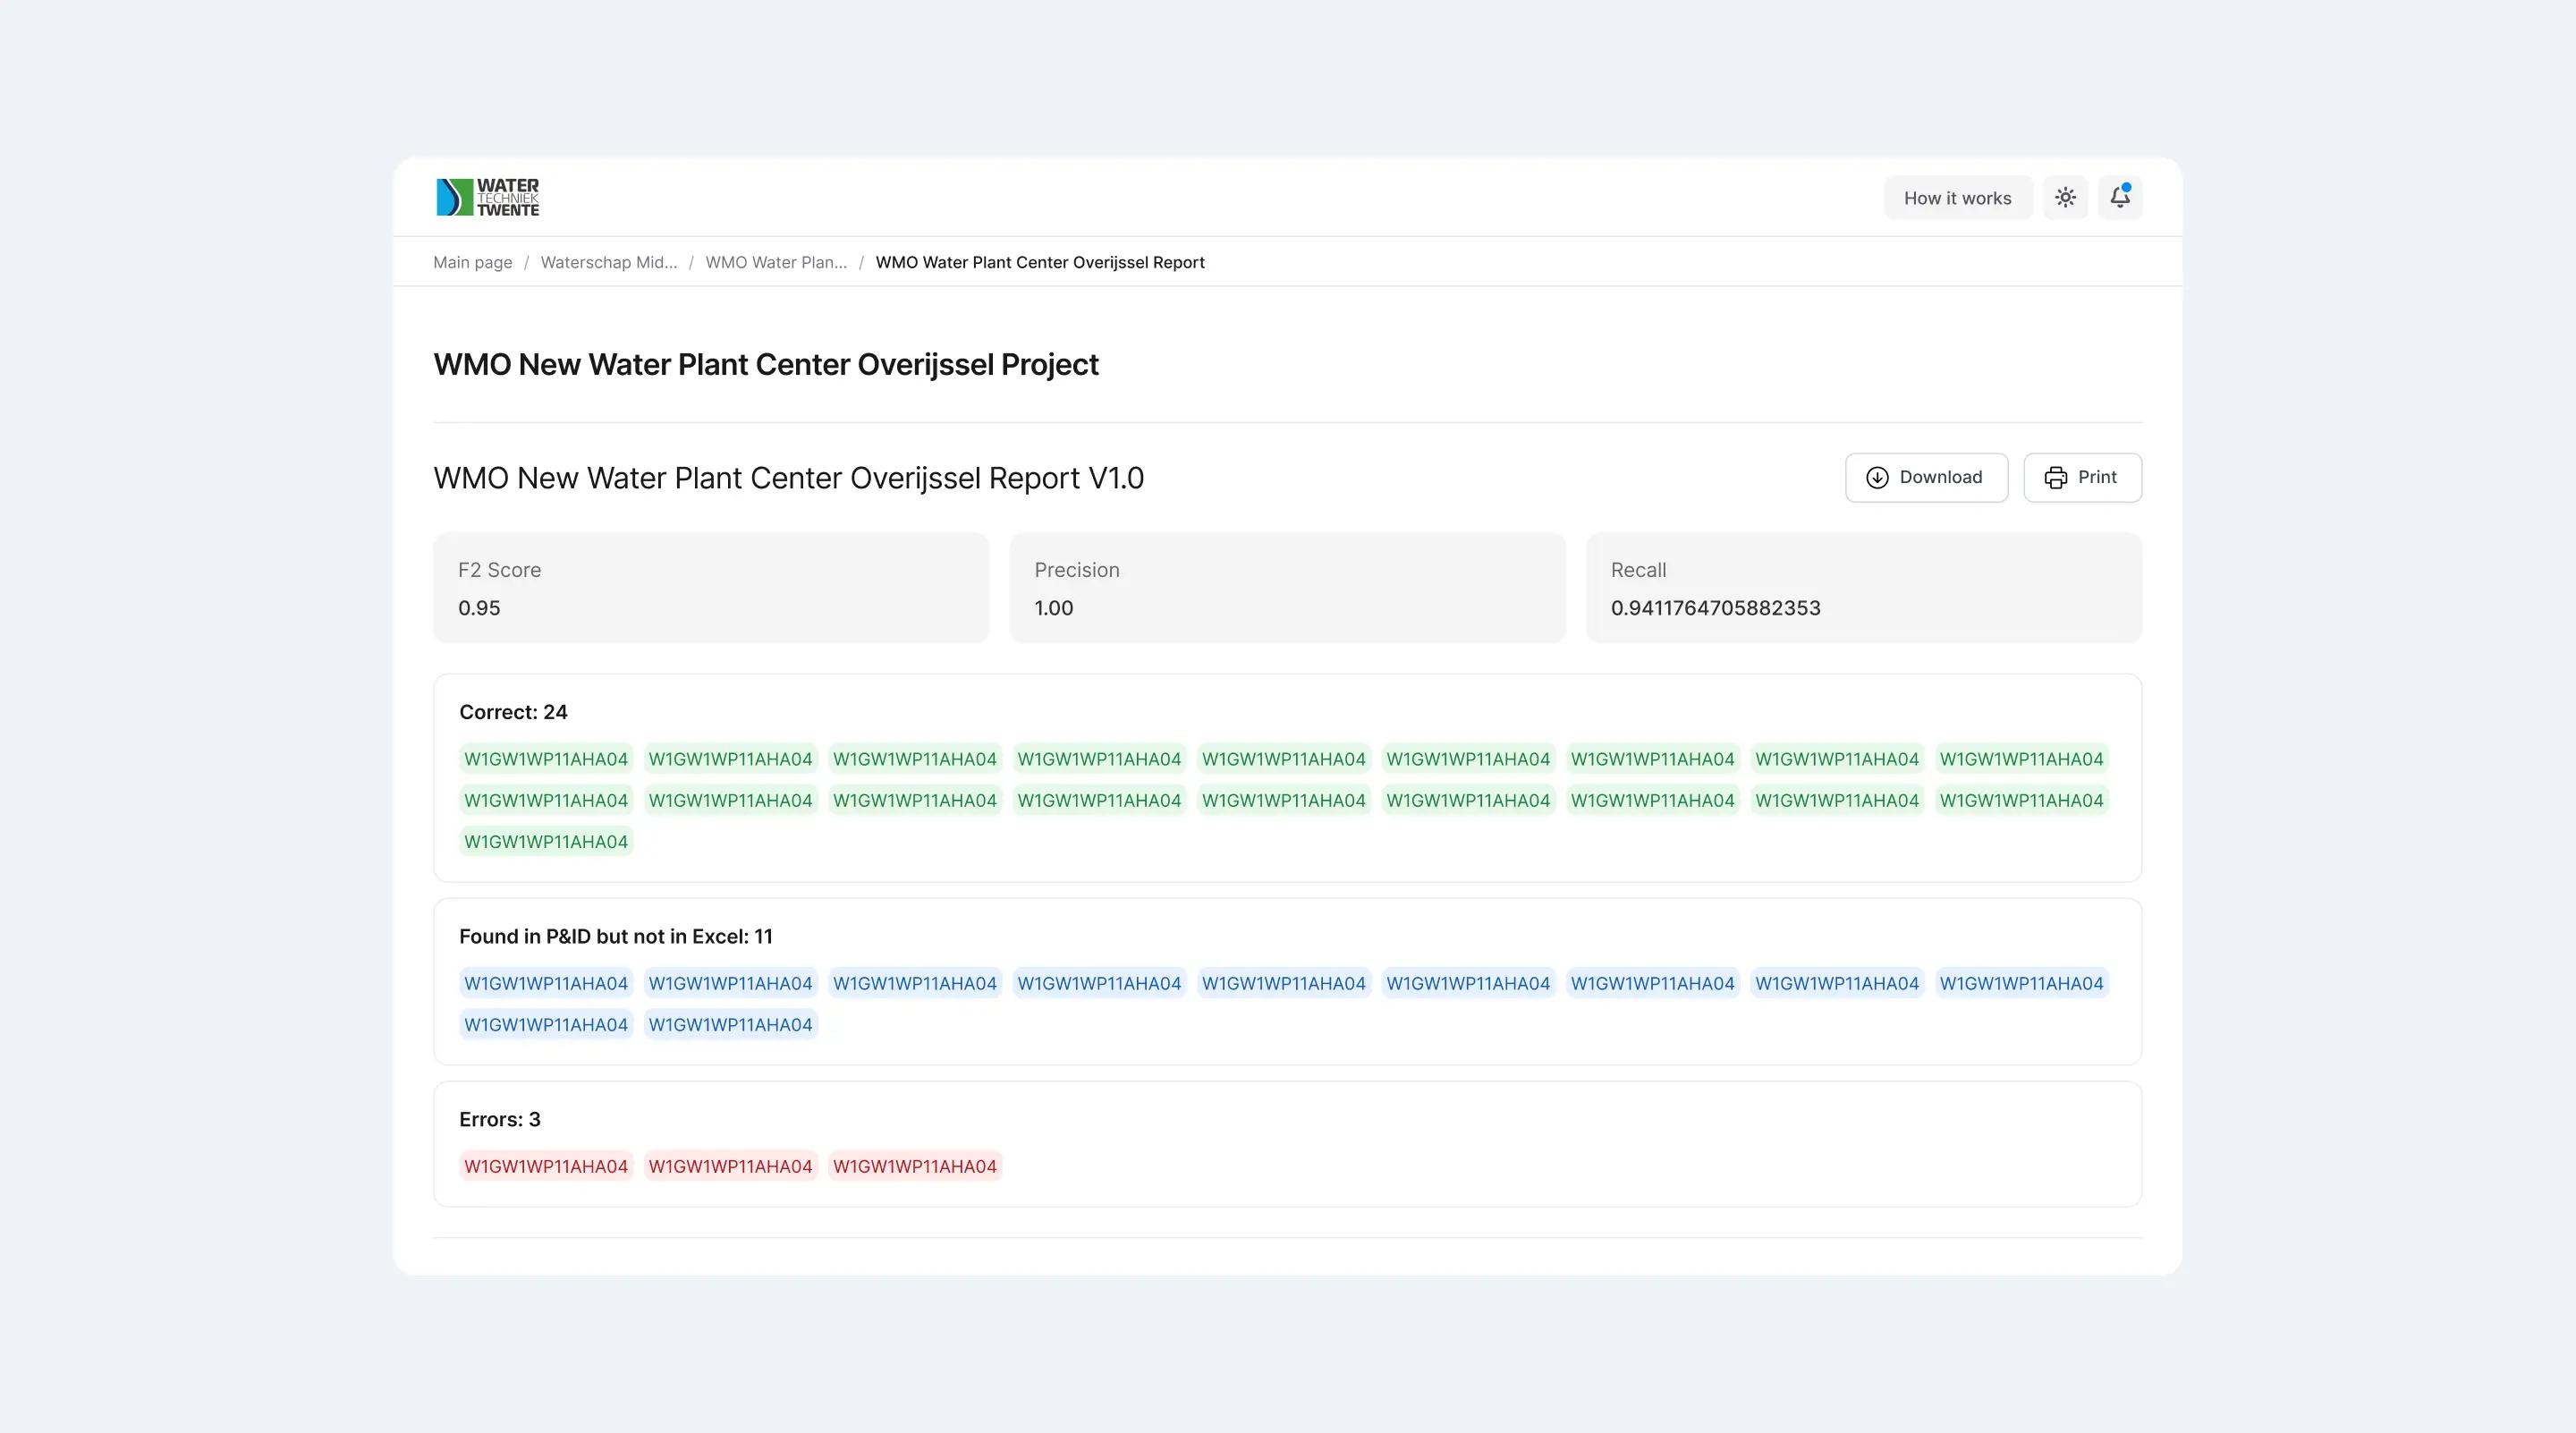Click the F2 Score value 0.95

(x=479, y=608)
